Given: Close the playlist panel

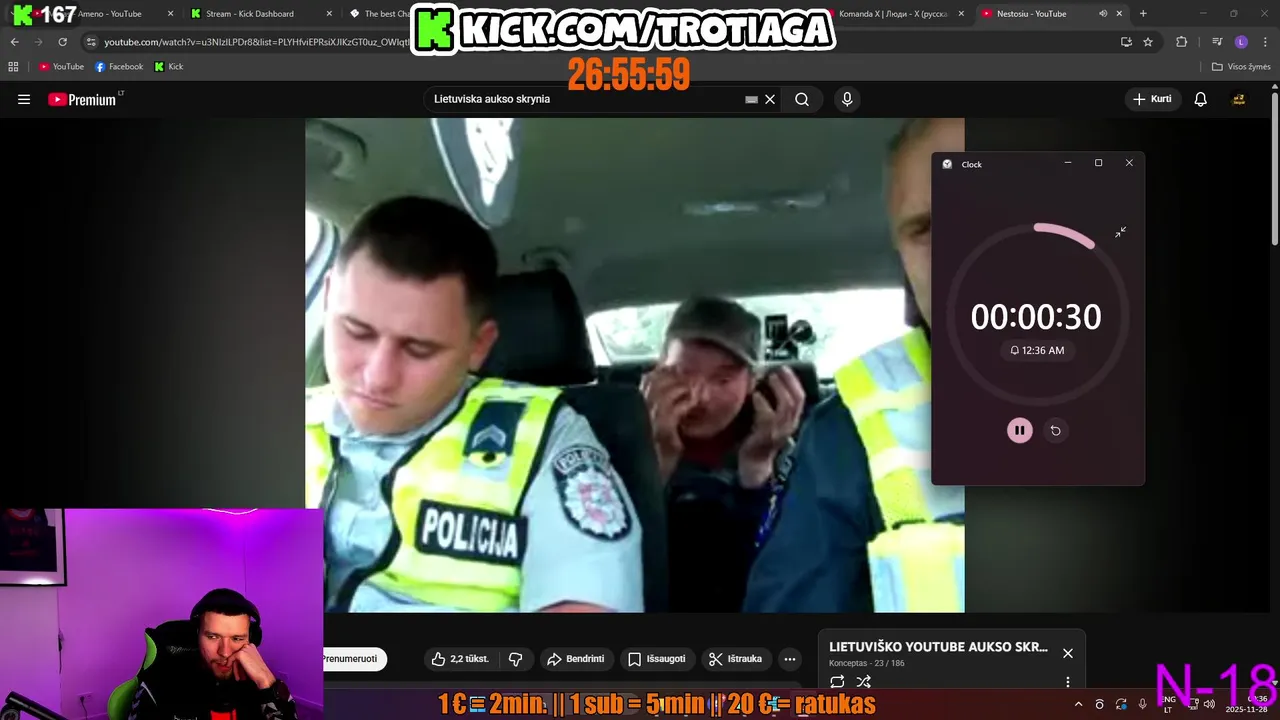Looking at the screenshot, I should 1068,653.
